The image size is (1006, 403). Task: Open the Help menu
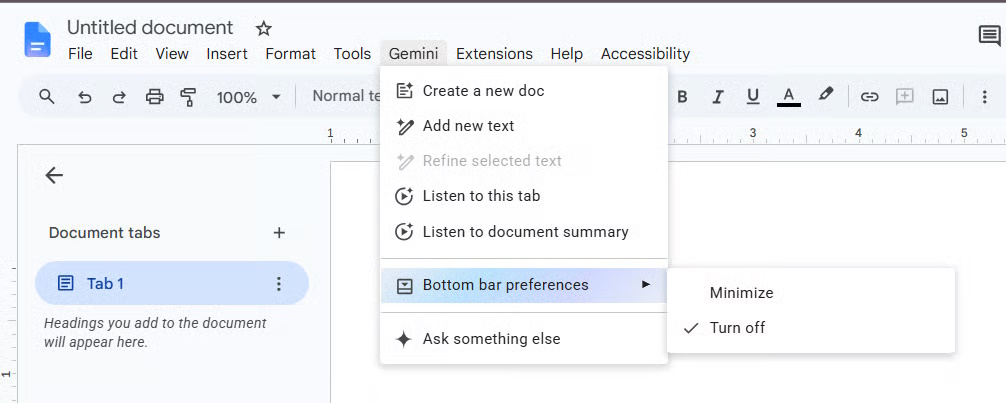tap(567, 54)
